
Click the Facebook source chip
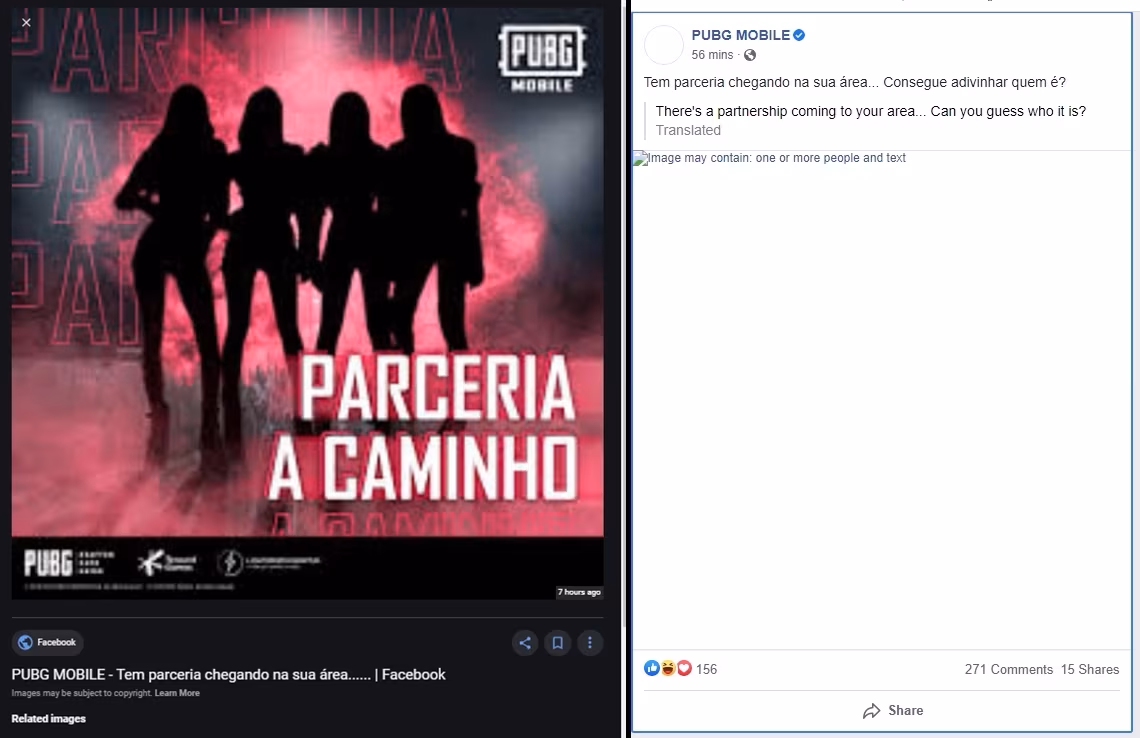(x=48, y=642)
